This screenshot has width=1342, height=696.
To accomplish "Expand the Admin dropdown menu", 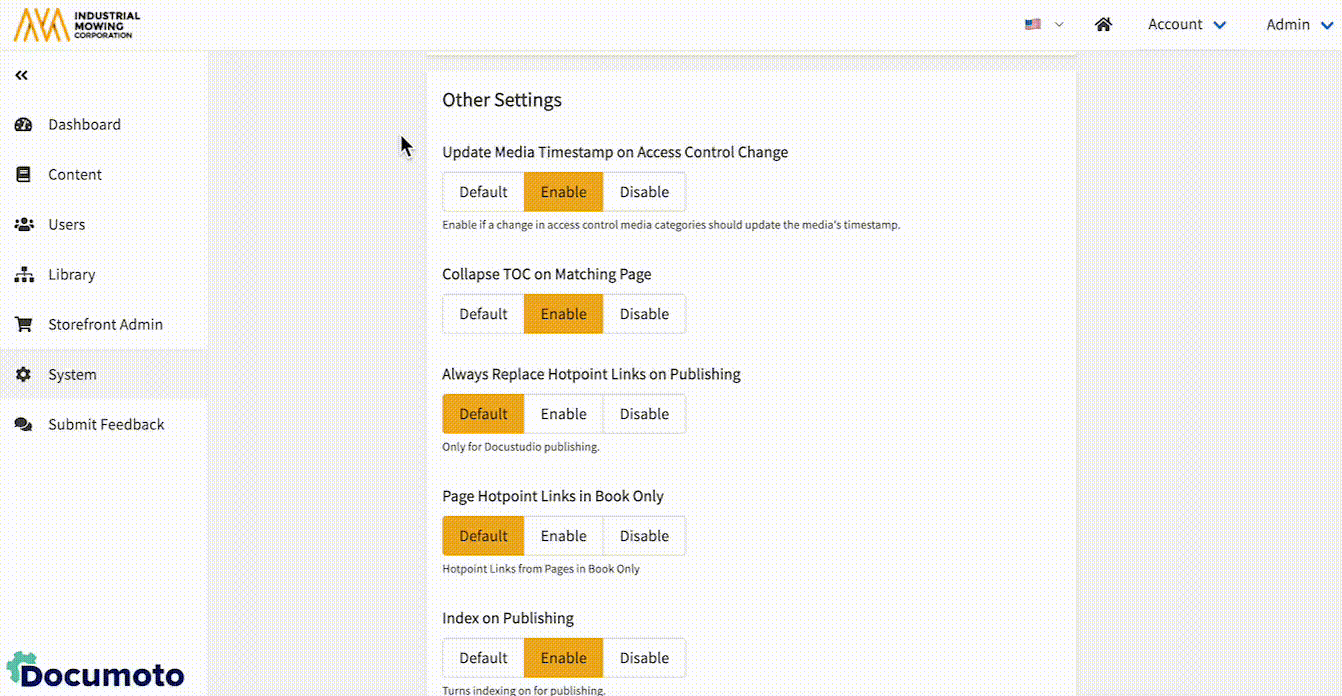I will [x=1301, y=25].
